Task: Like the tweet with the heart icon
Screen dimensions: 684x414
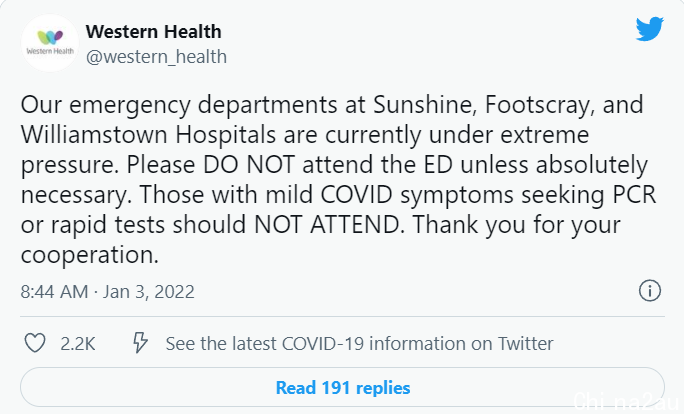Action: coord(34,343)
